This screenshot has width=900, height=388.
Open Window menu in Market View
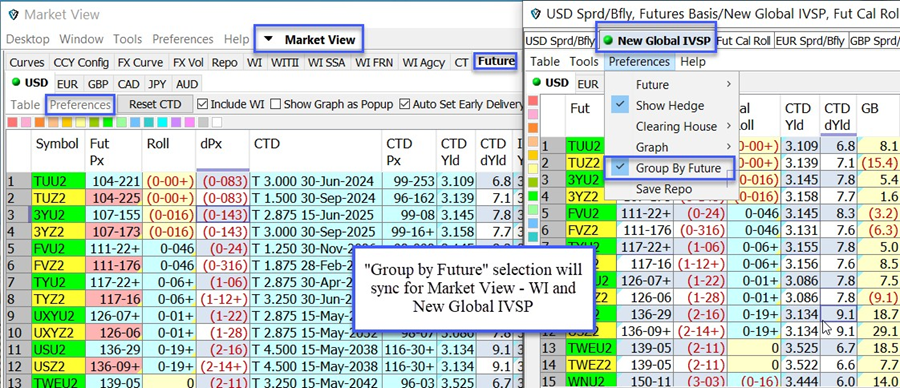(x=82, y=39)
